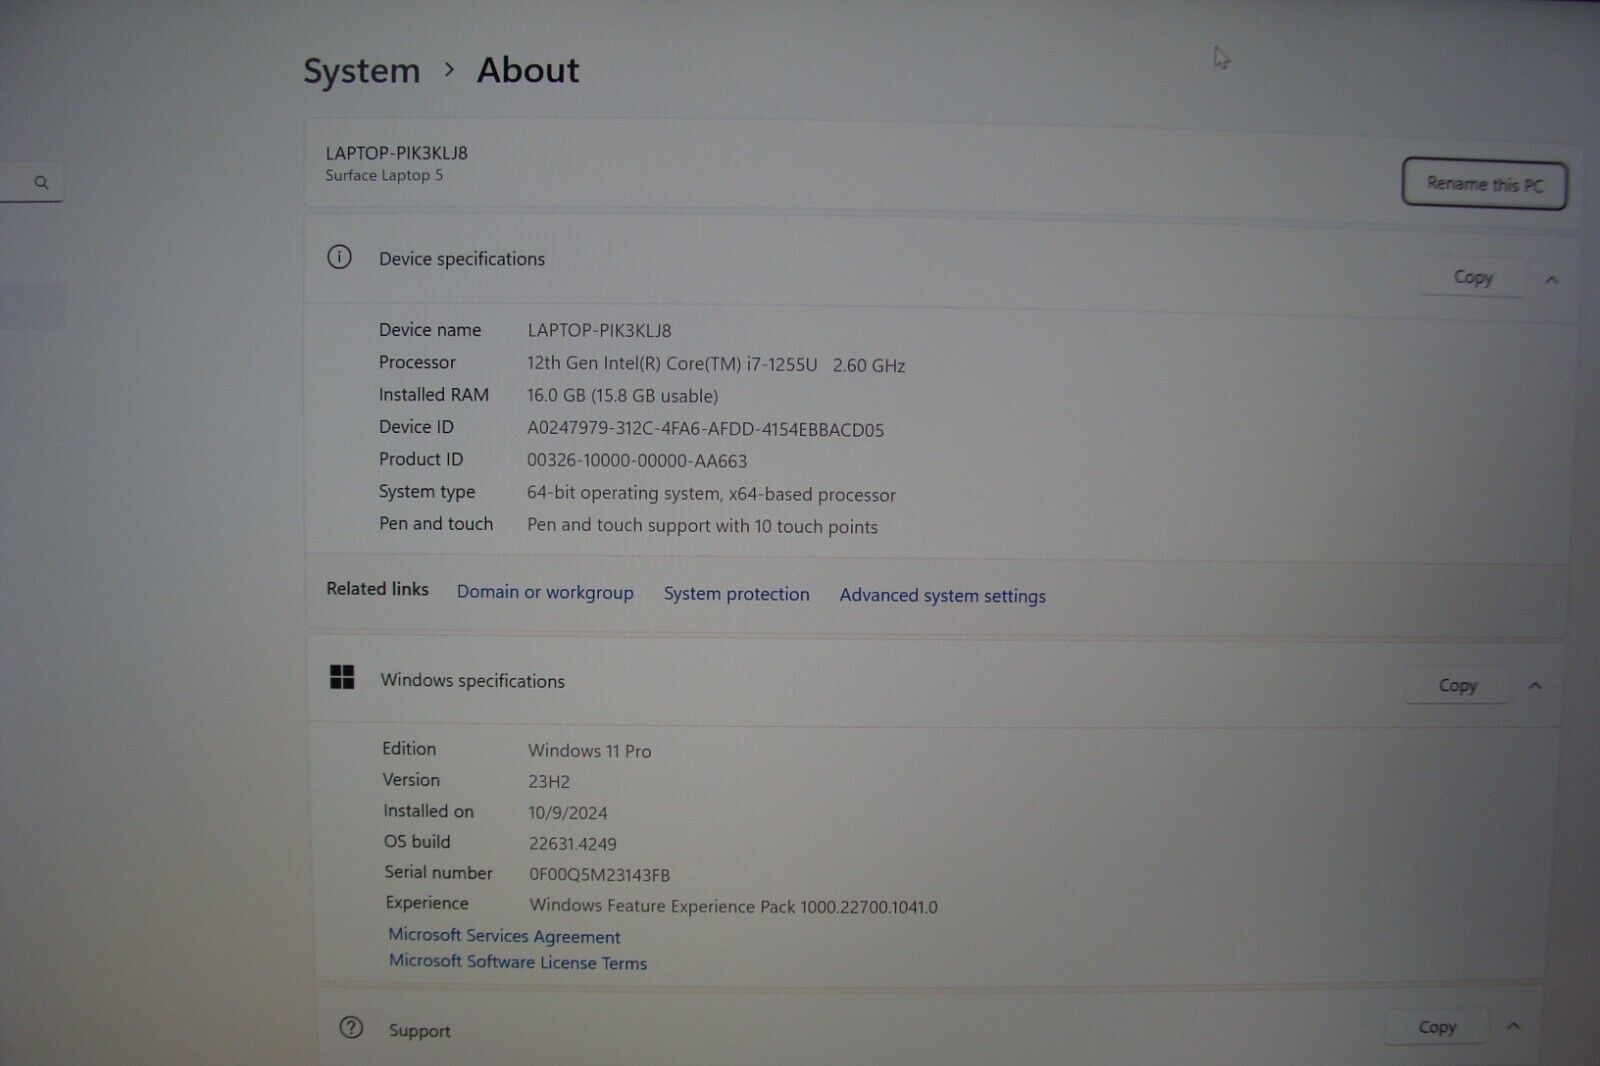Click the Pen and touch label
This screenshot has height=1066, width=1600.
point(436,524)
